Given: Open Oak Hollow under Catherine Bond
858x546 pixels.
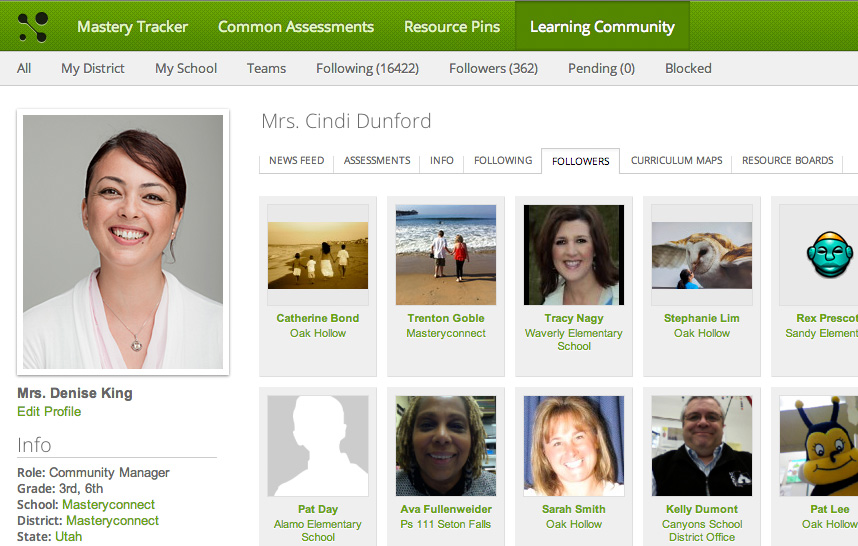Looking at the screenshot, I should (x=318, y=333).
